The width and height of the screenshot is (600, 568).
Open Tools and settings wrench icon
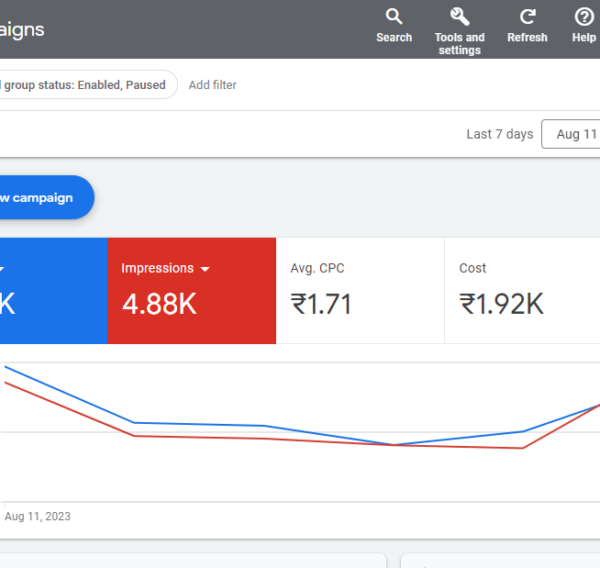click(x=460, y=16)
